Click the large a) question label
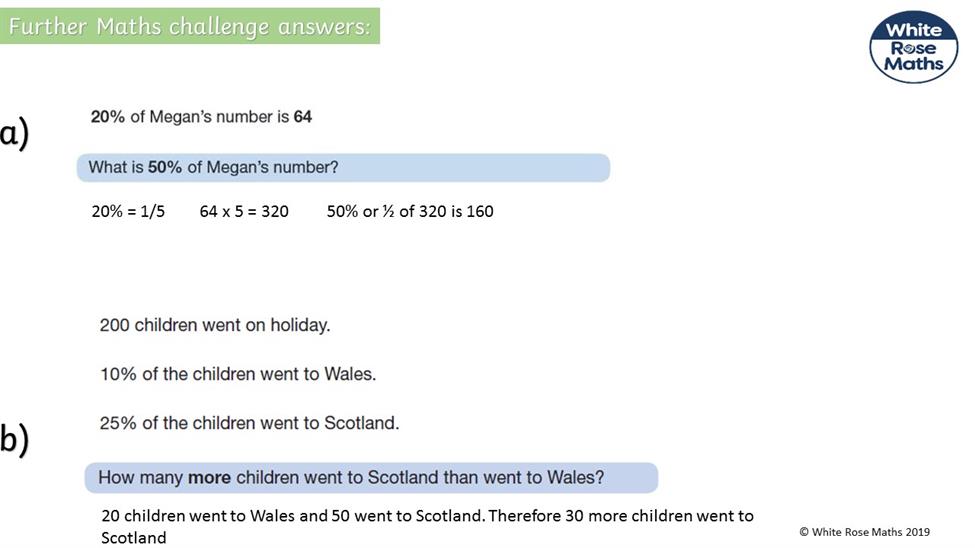Image resolution: width=975 pixels, height=548 pixels. click(x=15, y=132)
